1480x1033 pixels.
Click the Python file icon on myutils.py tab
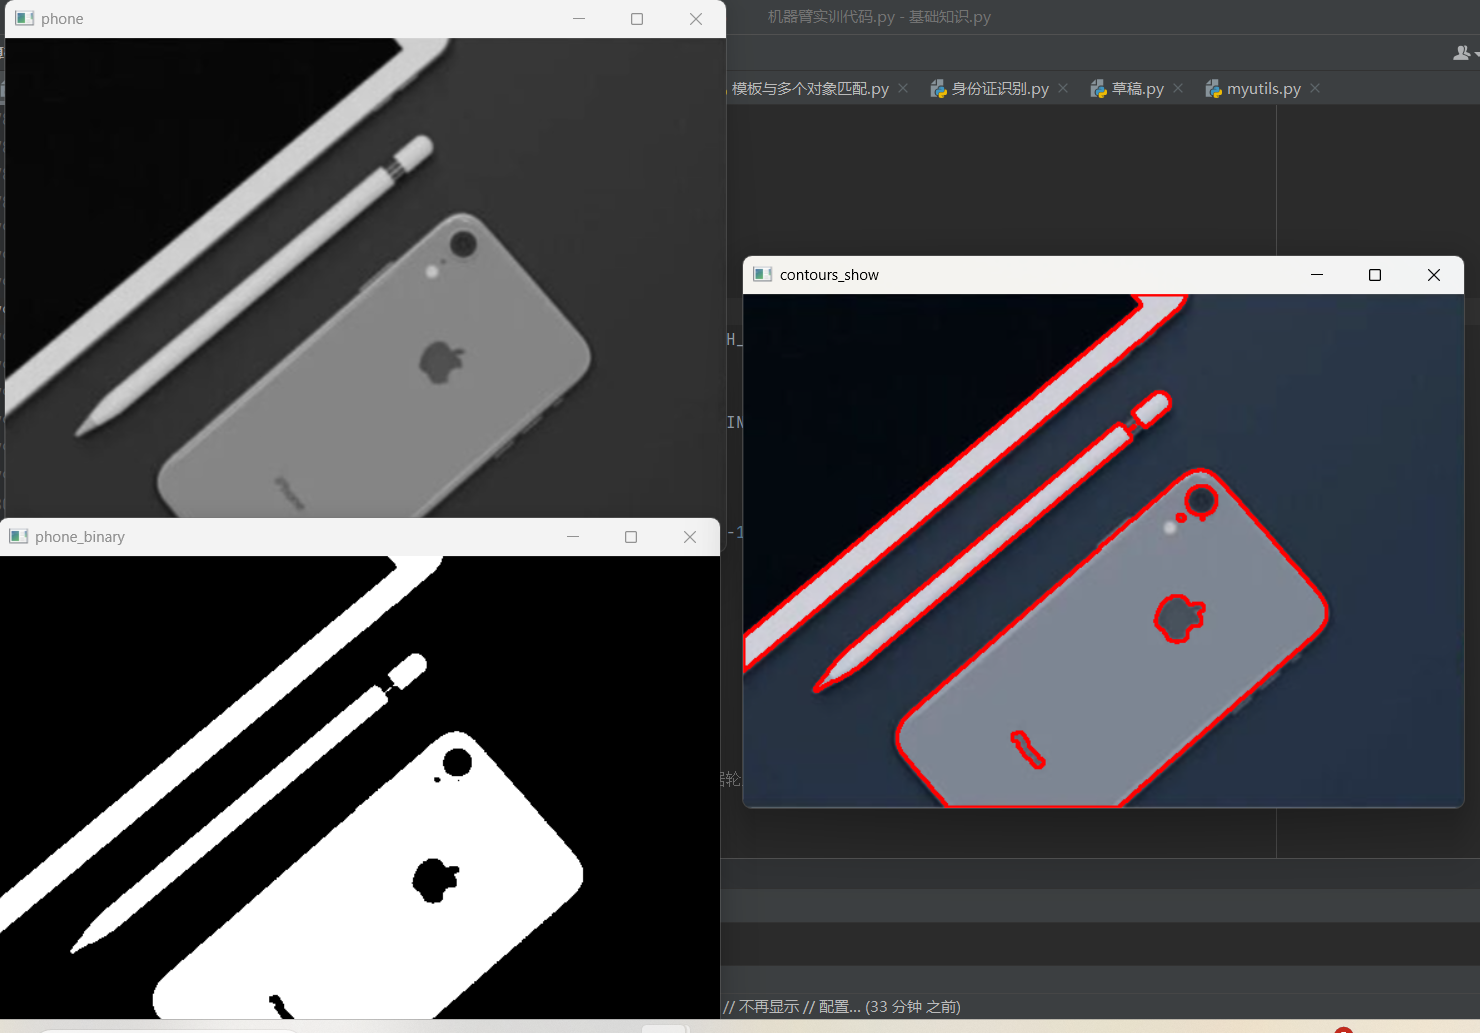(x=1213, y=89)
